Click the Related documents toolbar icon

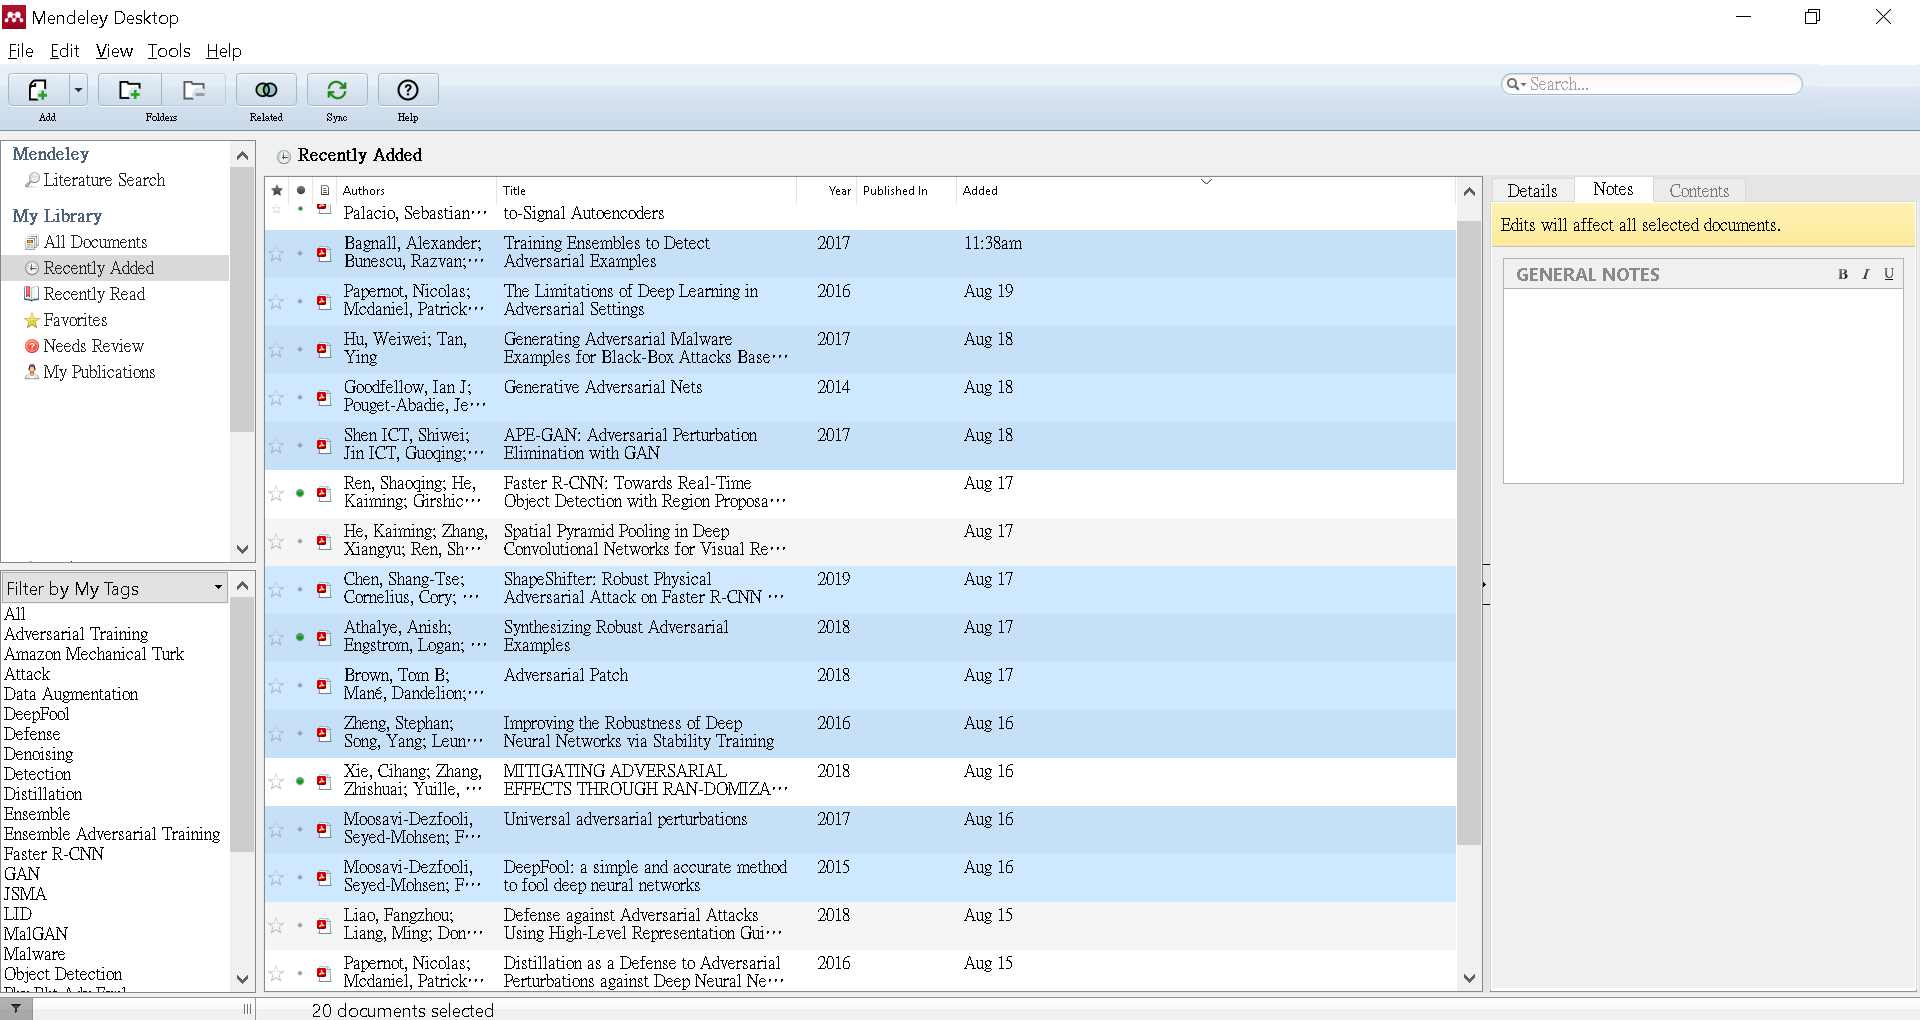point(266,90)
